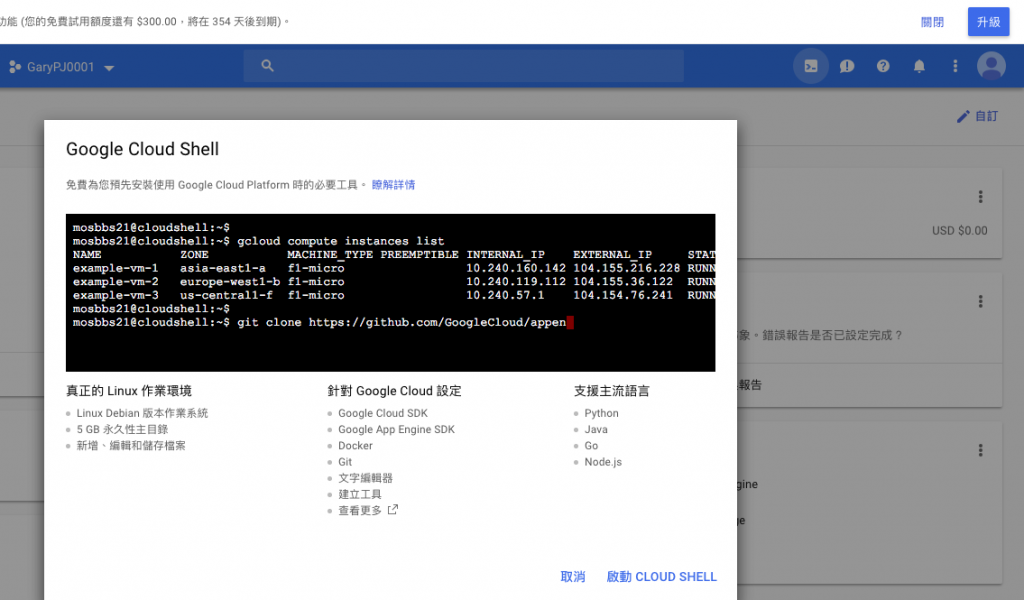Click the 真正的 Linux 作業環境 heading
This screenshot has height=600, width=1024.
point(129,390)
